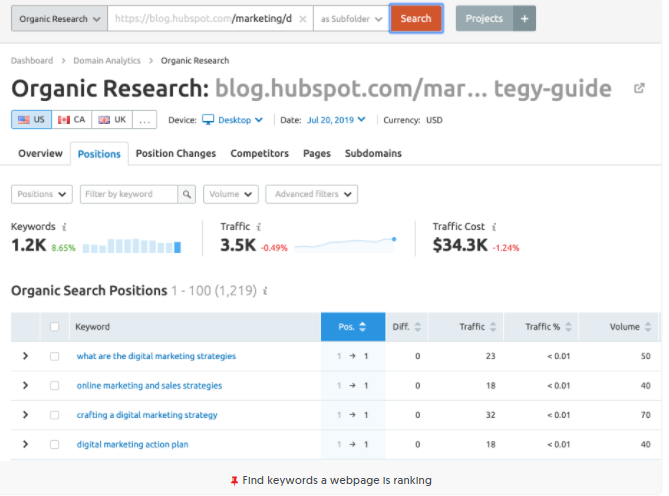Image resolution: width=669 pixels, height=496 pixels.
Task: Select the US flag database
Action: click(31, 119)
